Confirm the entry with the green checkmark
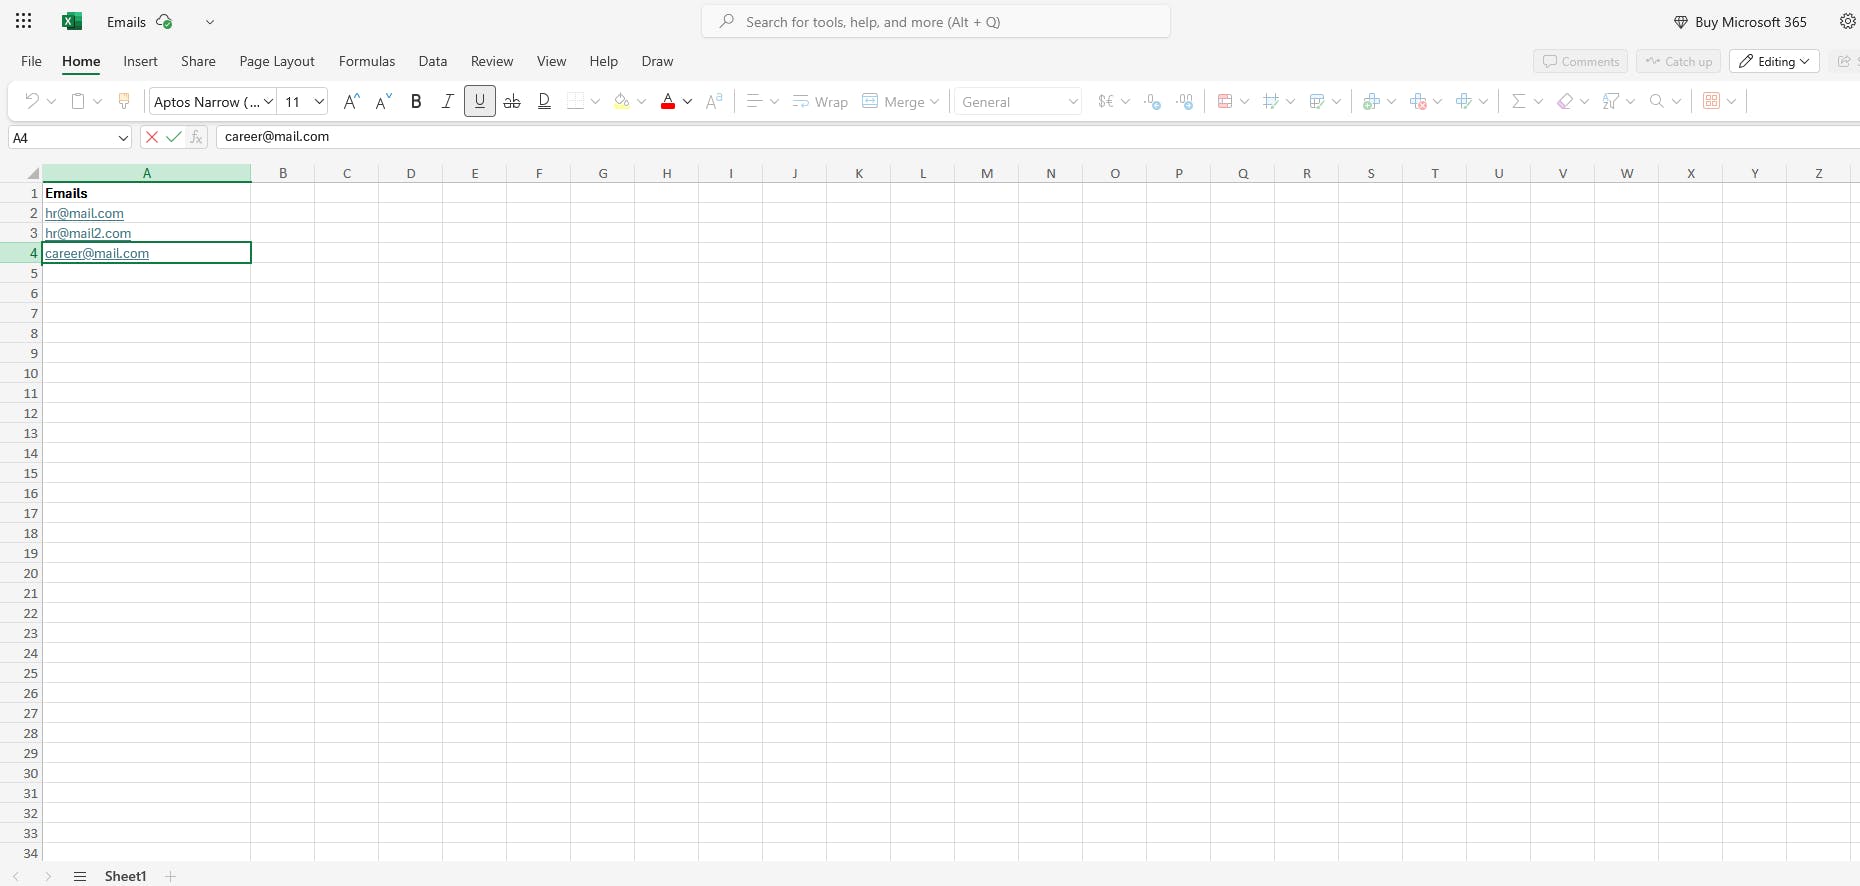Screen dimensions: 1860x886 174,137
